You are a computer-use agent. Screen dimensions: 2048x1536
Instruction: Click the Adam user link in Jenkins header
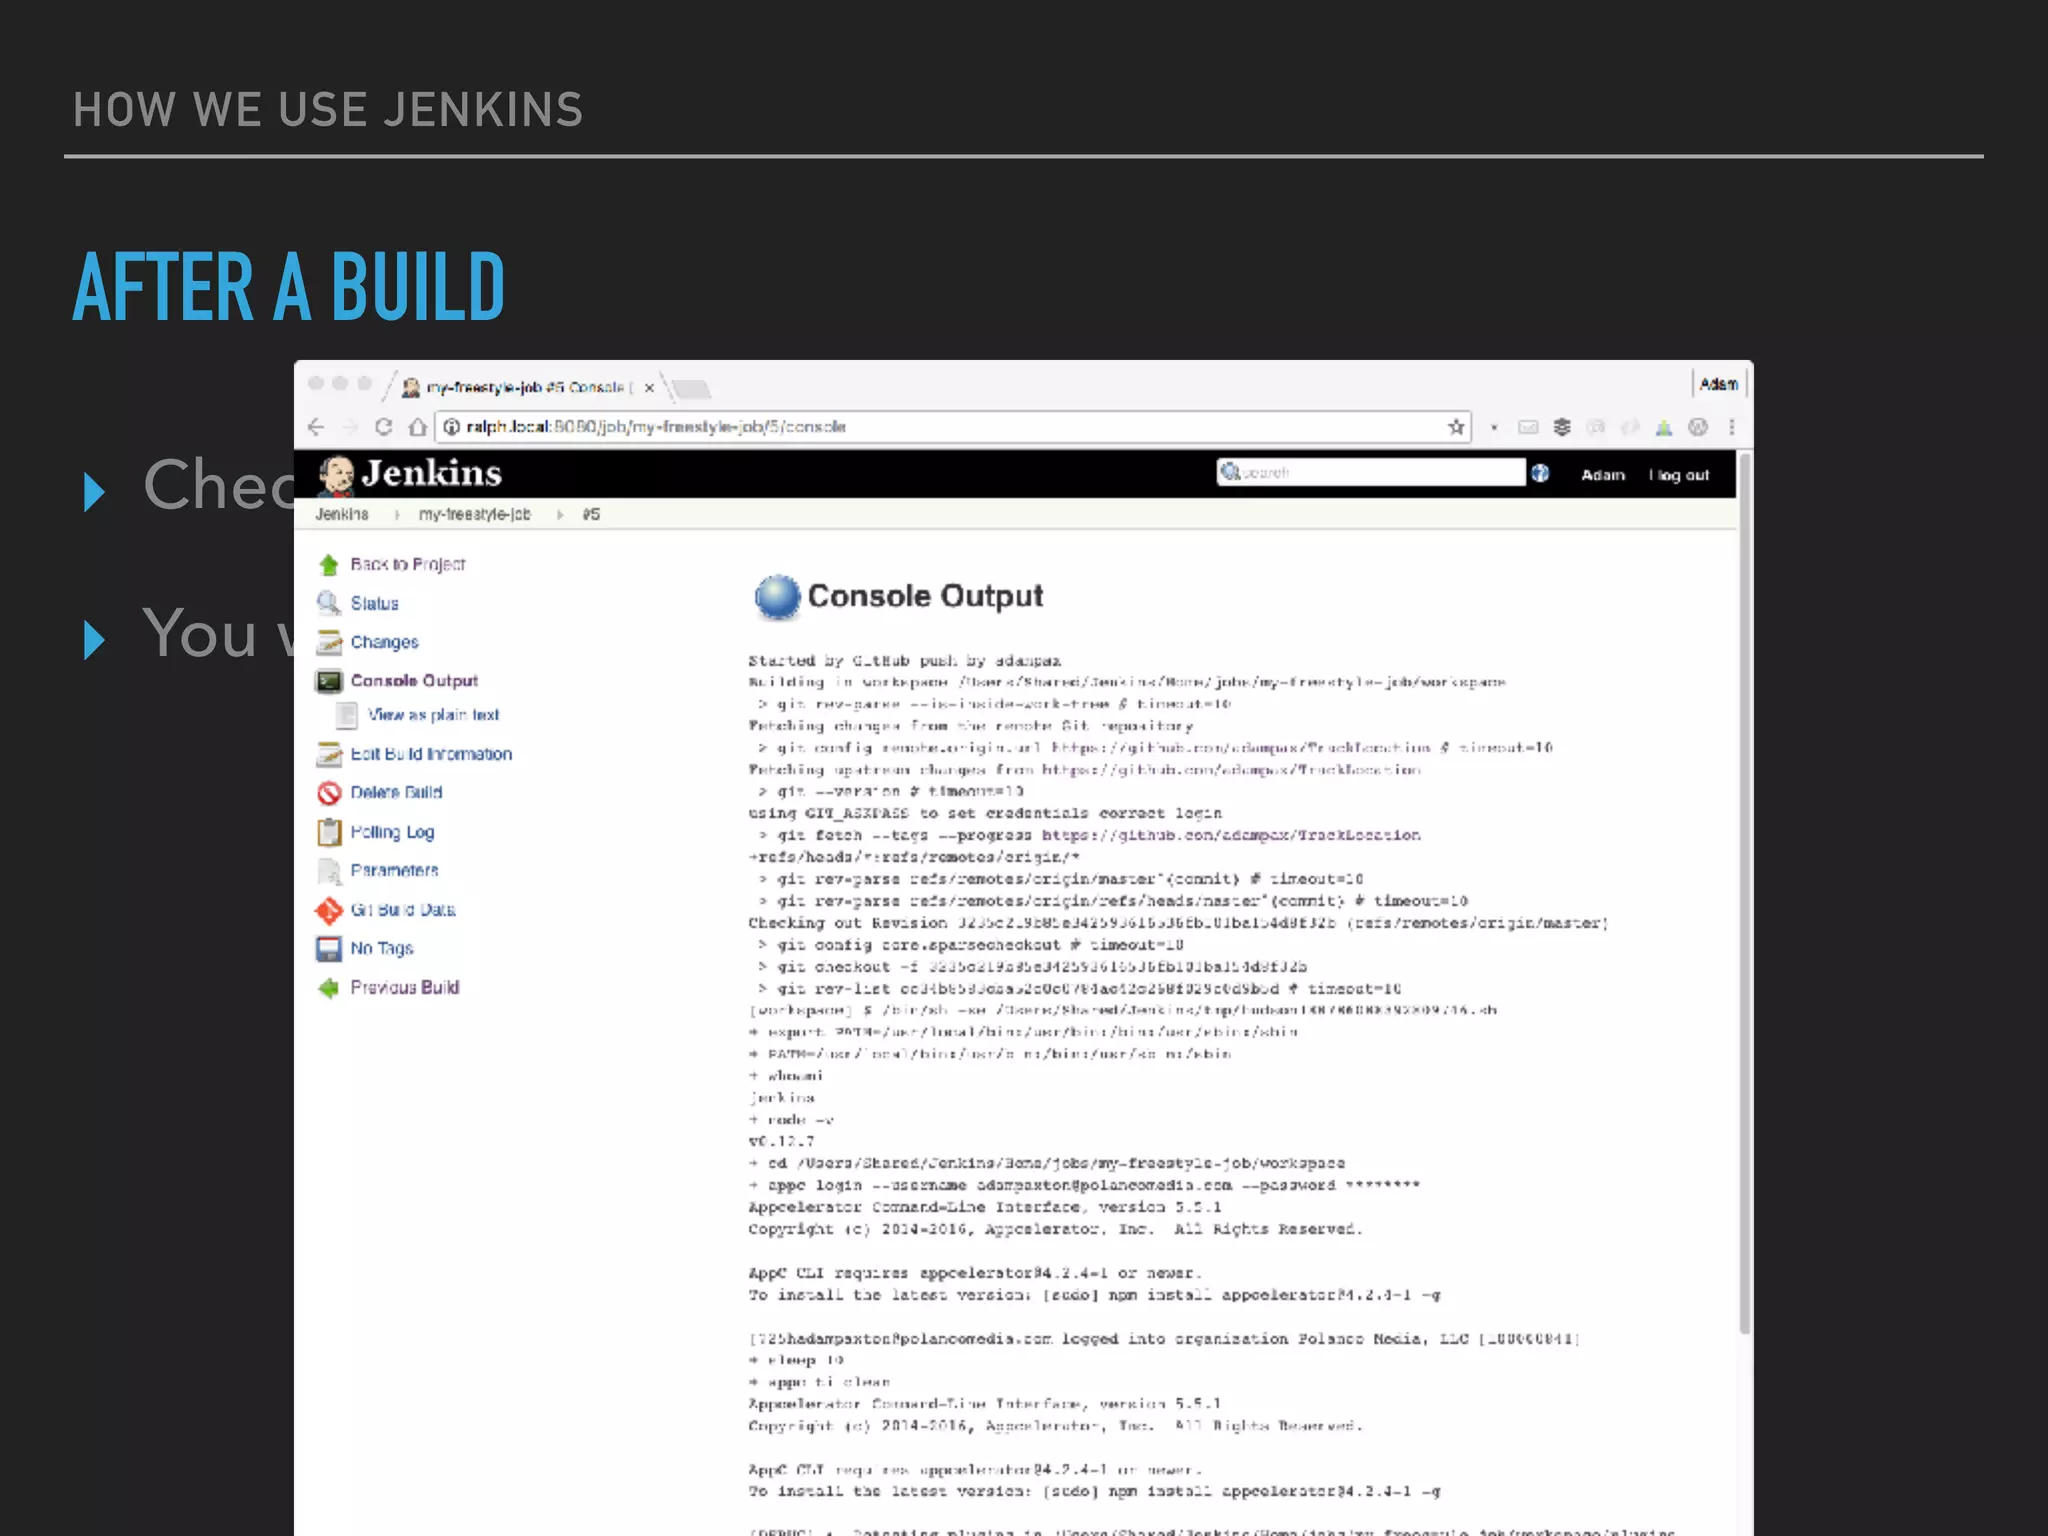click(x=1603, y=475)
